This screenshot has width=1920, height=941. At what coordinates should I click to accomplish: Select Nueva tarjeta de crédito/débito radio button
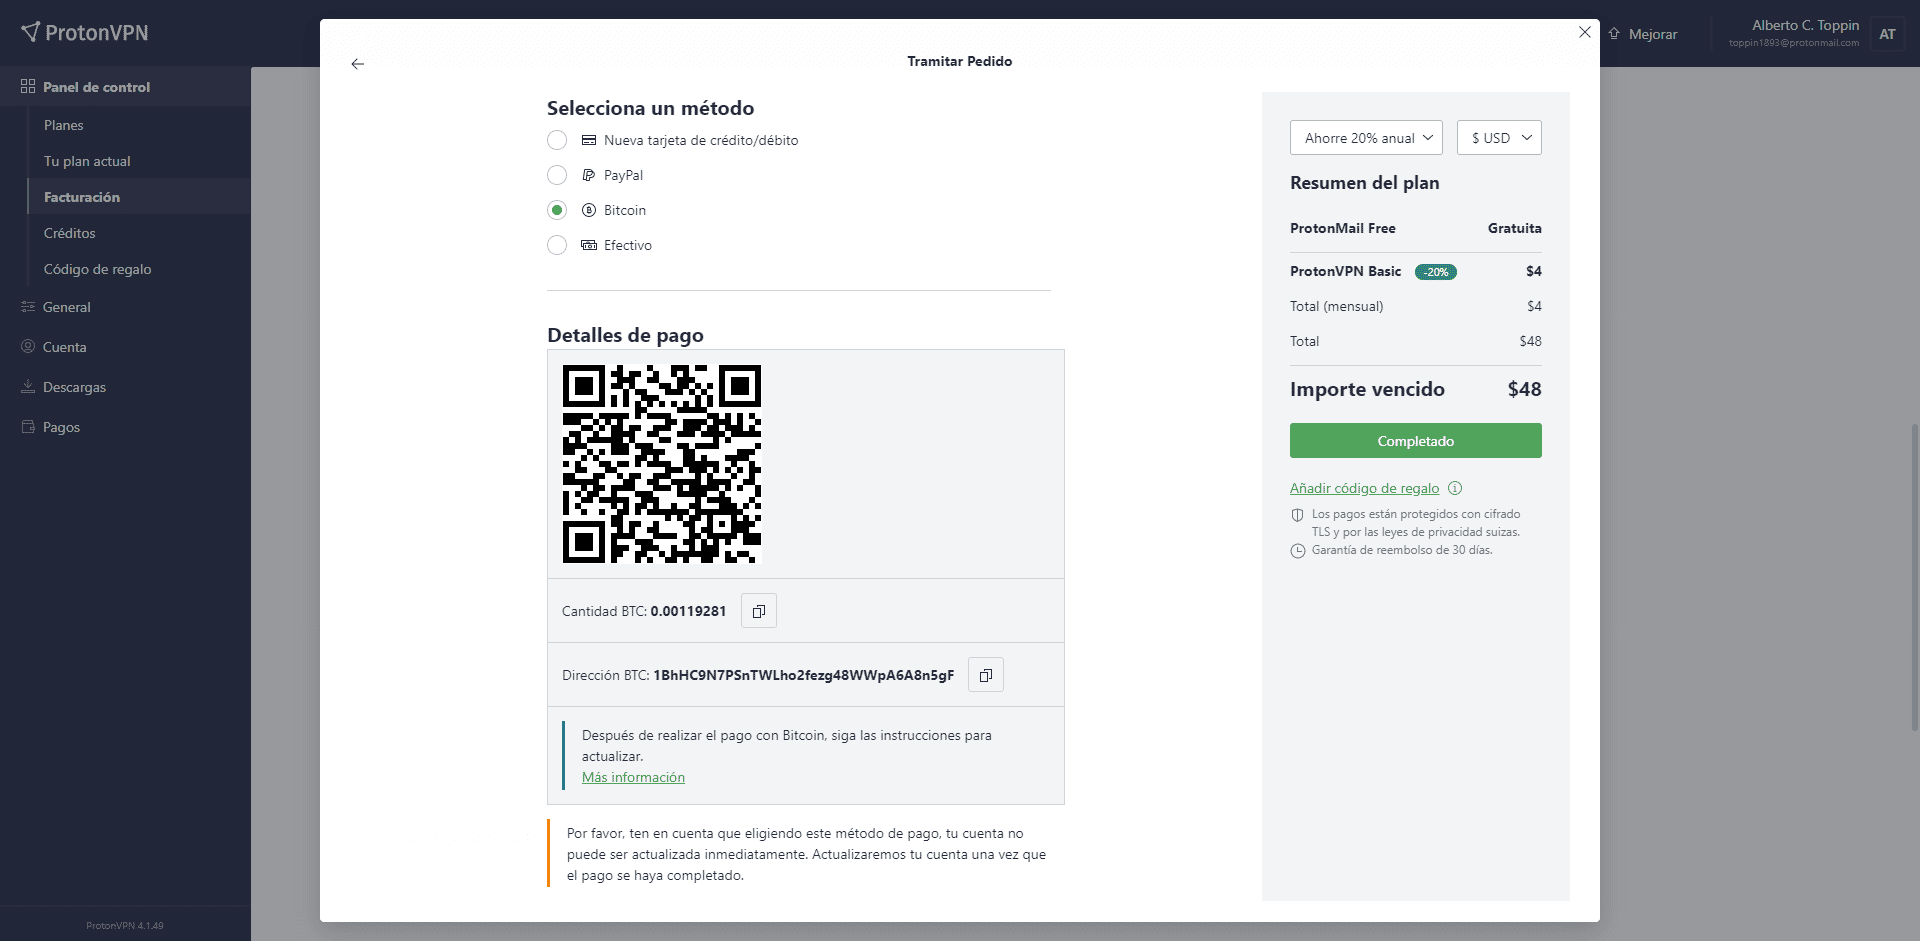point(557,140)
